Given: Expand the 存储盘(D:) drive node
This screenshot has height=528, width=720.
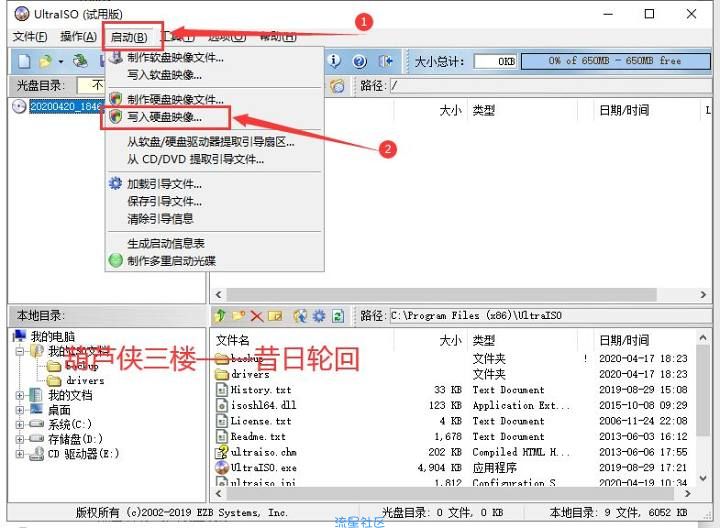Looking at the screenshot, I should click(21, 438).
